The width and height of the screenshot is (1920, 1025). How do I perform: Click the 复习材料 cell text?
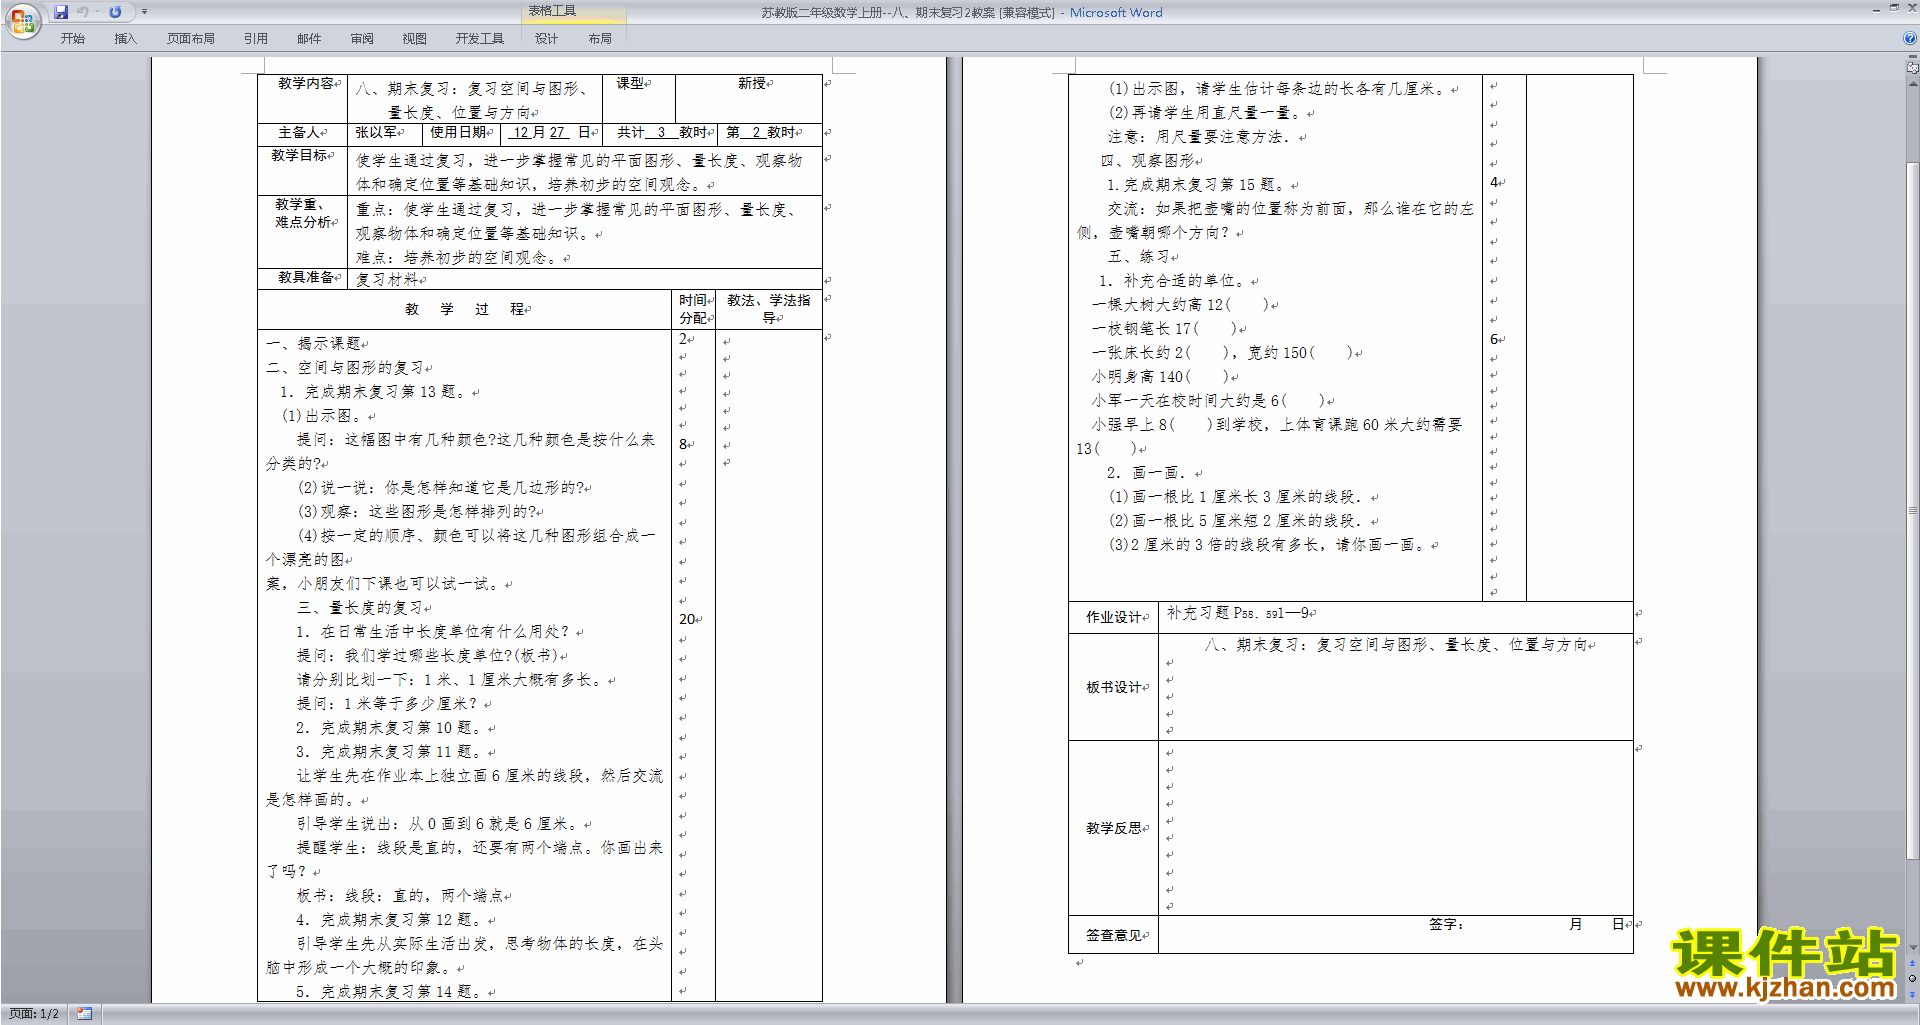pyautogui.click(x=387, y=280)
